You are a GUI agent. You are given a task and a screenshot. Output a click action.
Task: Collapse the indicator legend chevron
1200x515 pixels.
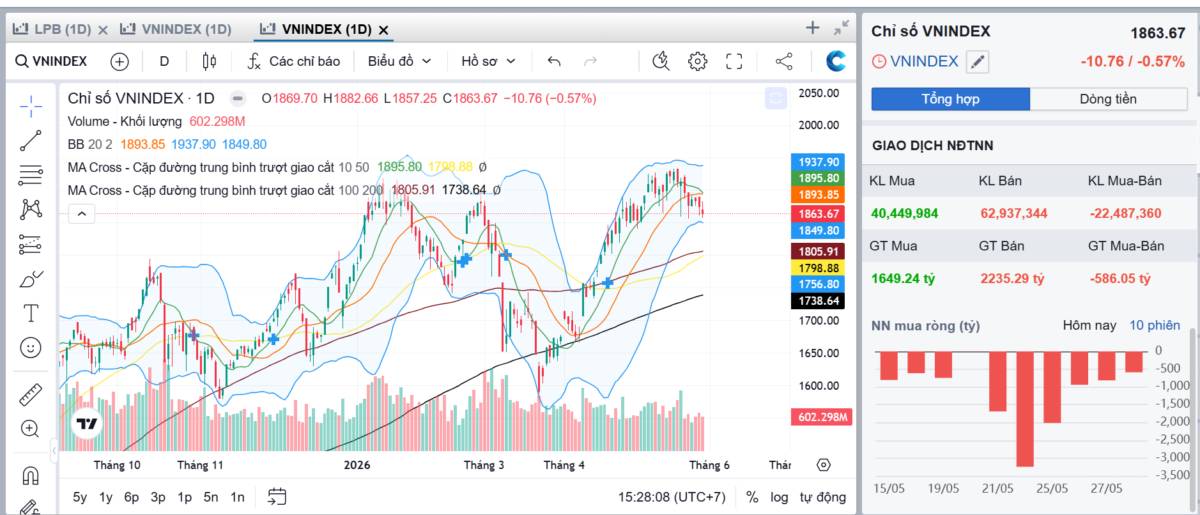click(82, 213)
